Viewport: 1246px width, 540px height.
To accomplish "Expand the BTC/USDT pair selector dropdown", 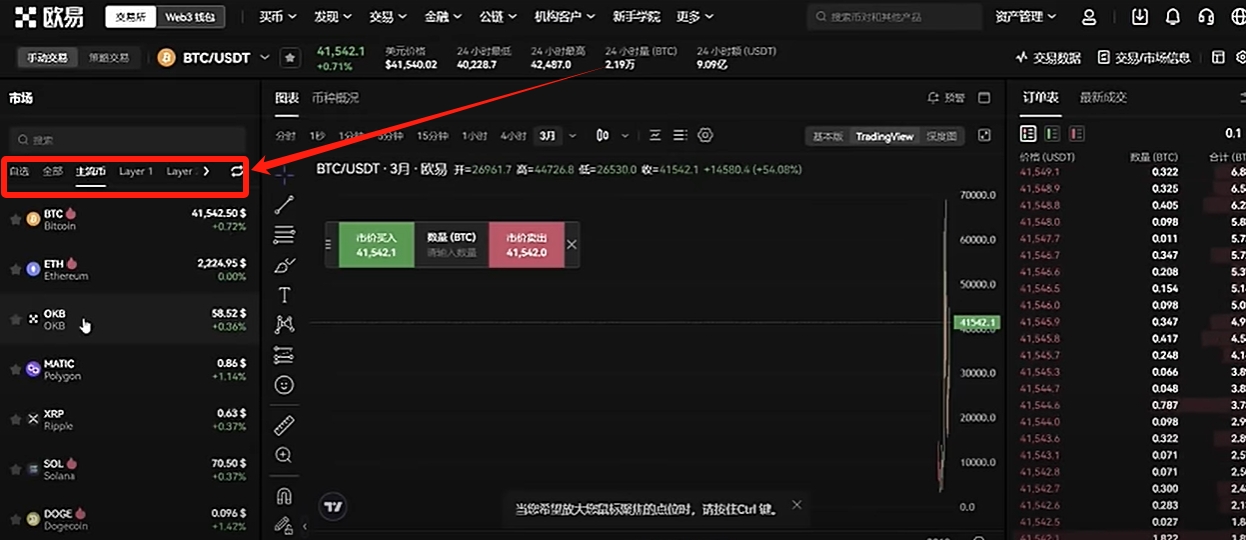I will 265,58.
